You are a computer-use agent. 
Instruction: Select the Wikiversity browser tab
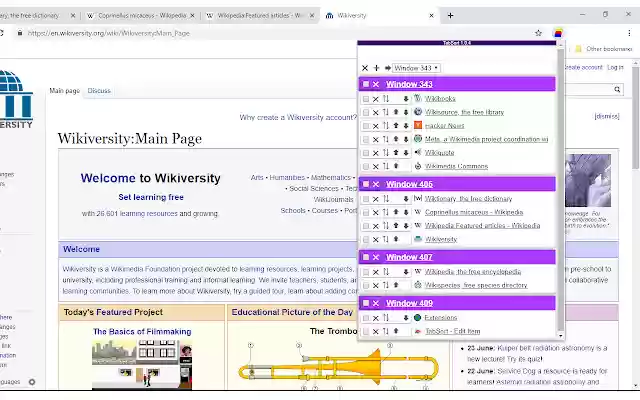[x=380, y=16]
